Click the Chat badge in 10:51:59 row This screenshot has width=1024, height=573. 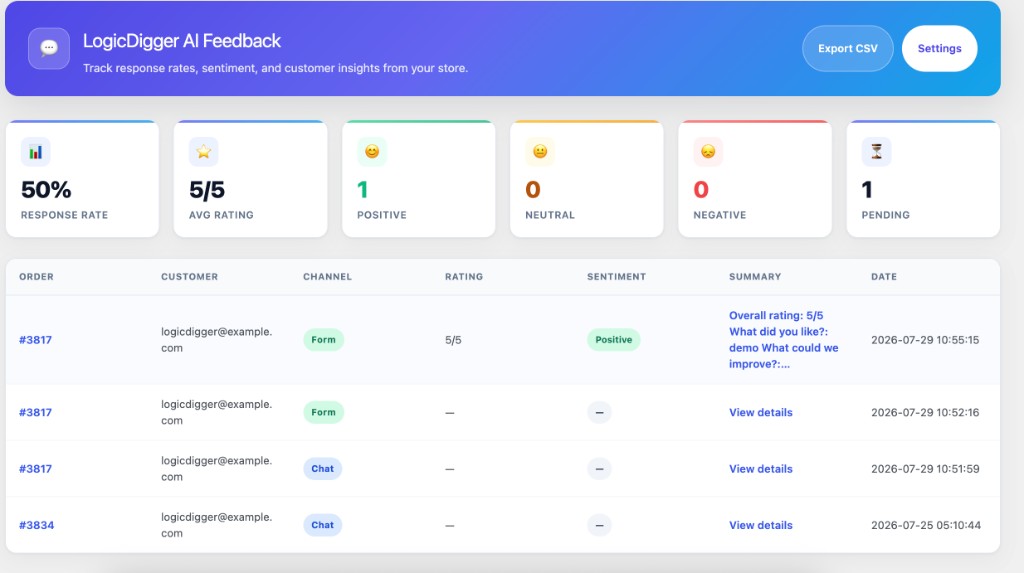pyautogui.click(x=323, y=468)
